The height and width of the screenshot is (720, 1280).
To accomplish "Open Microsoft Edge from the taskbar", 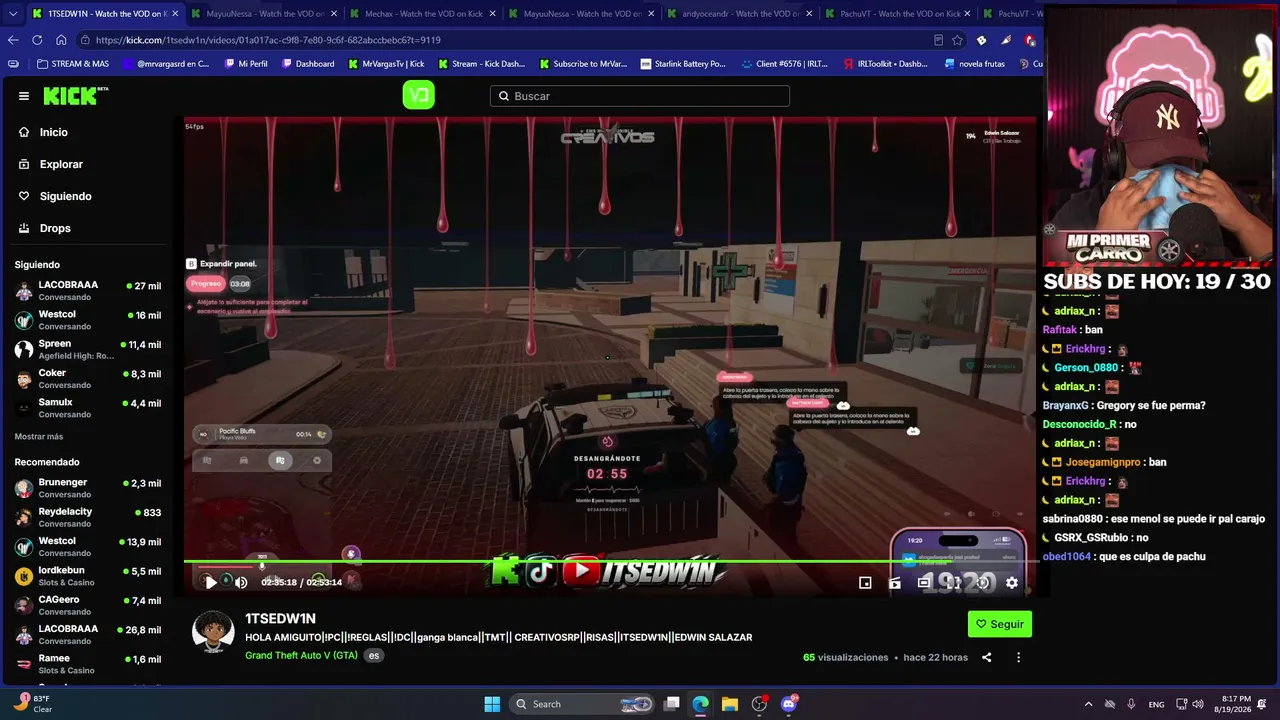I will pos(700,704).
